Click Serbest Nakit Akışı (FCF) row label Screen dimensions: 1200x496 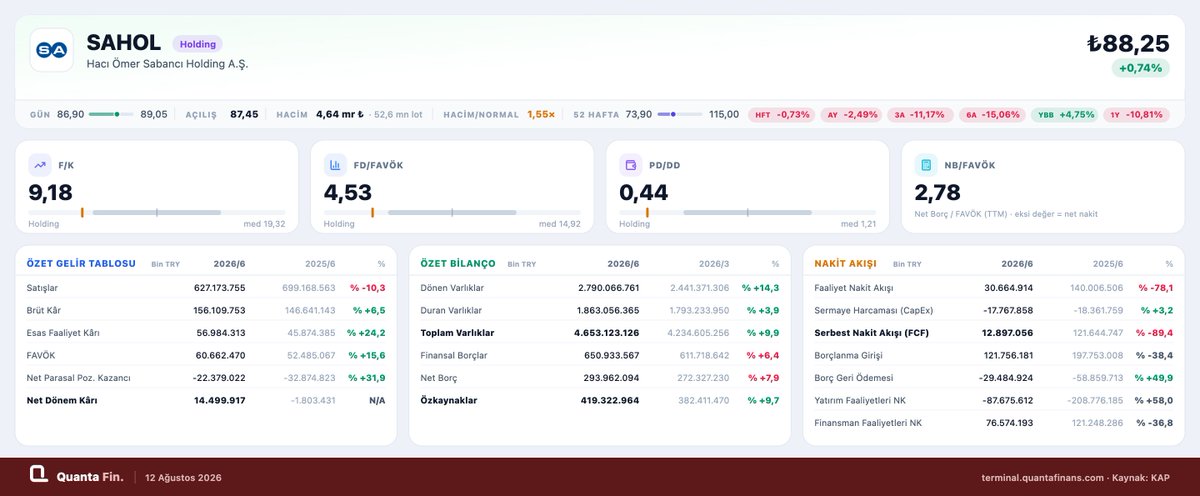pos(873,332)
